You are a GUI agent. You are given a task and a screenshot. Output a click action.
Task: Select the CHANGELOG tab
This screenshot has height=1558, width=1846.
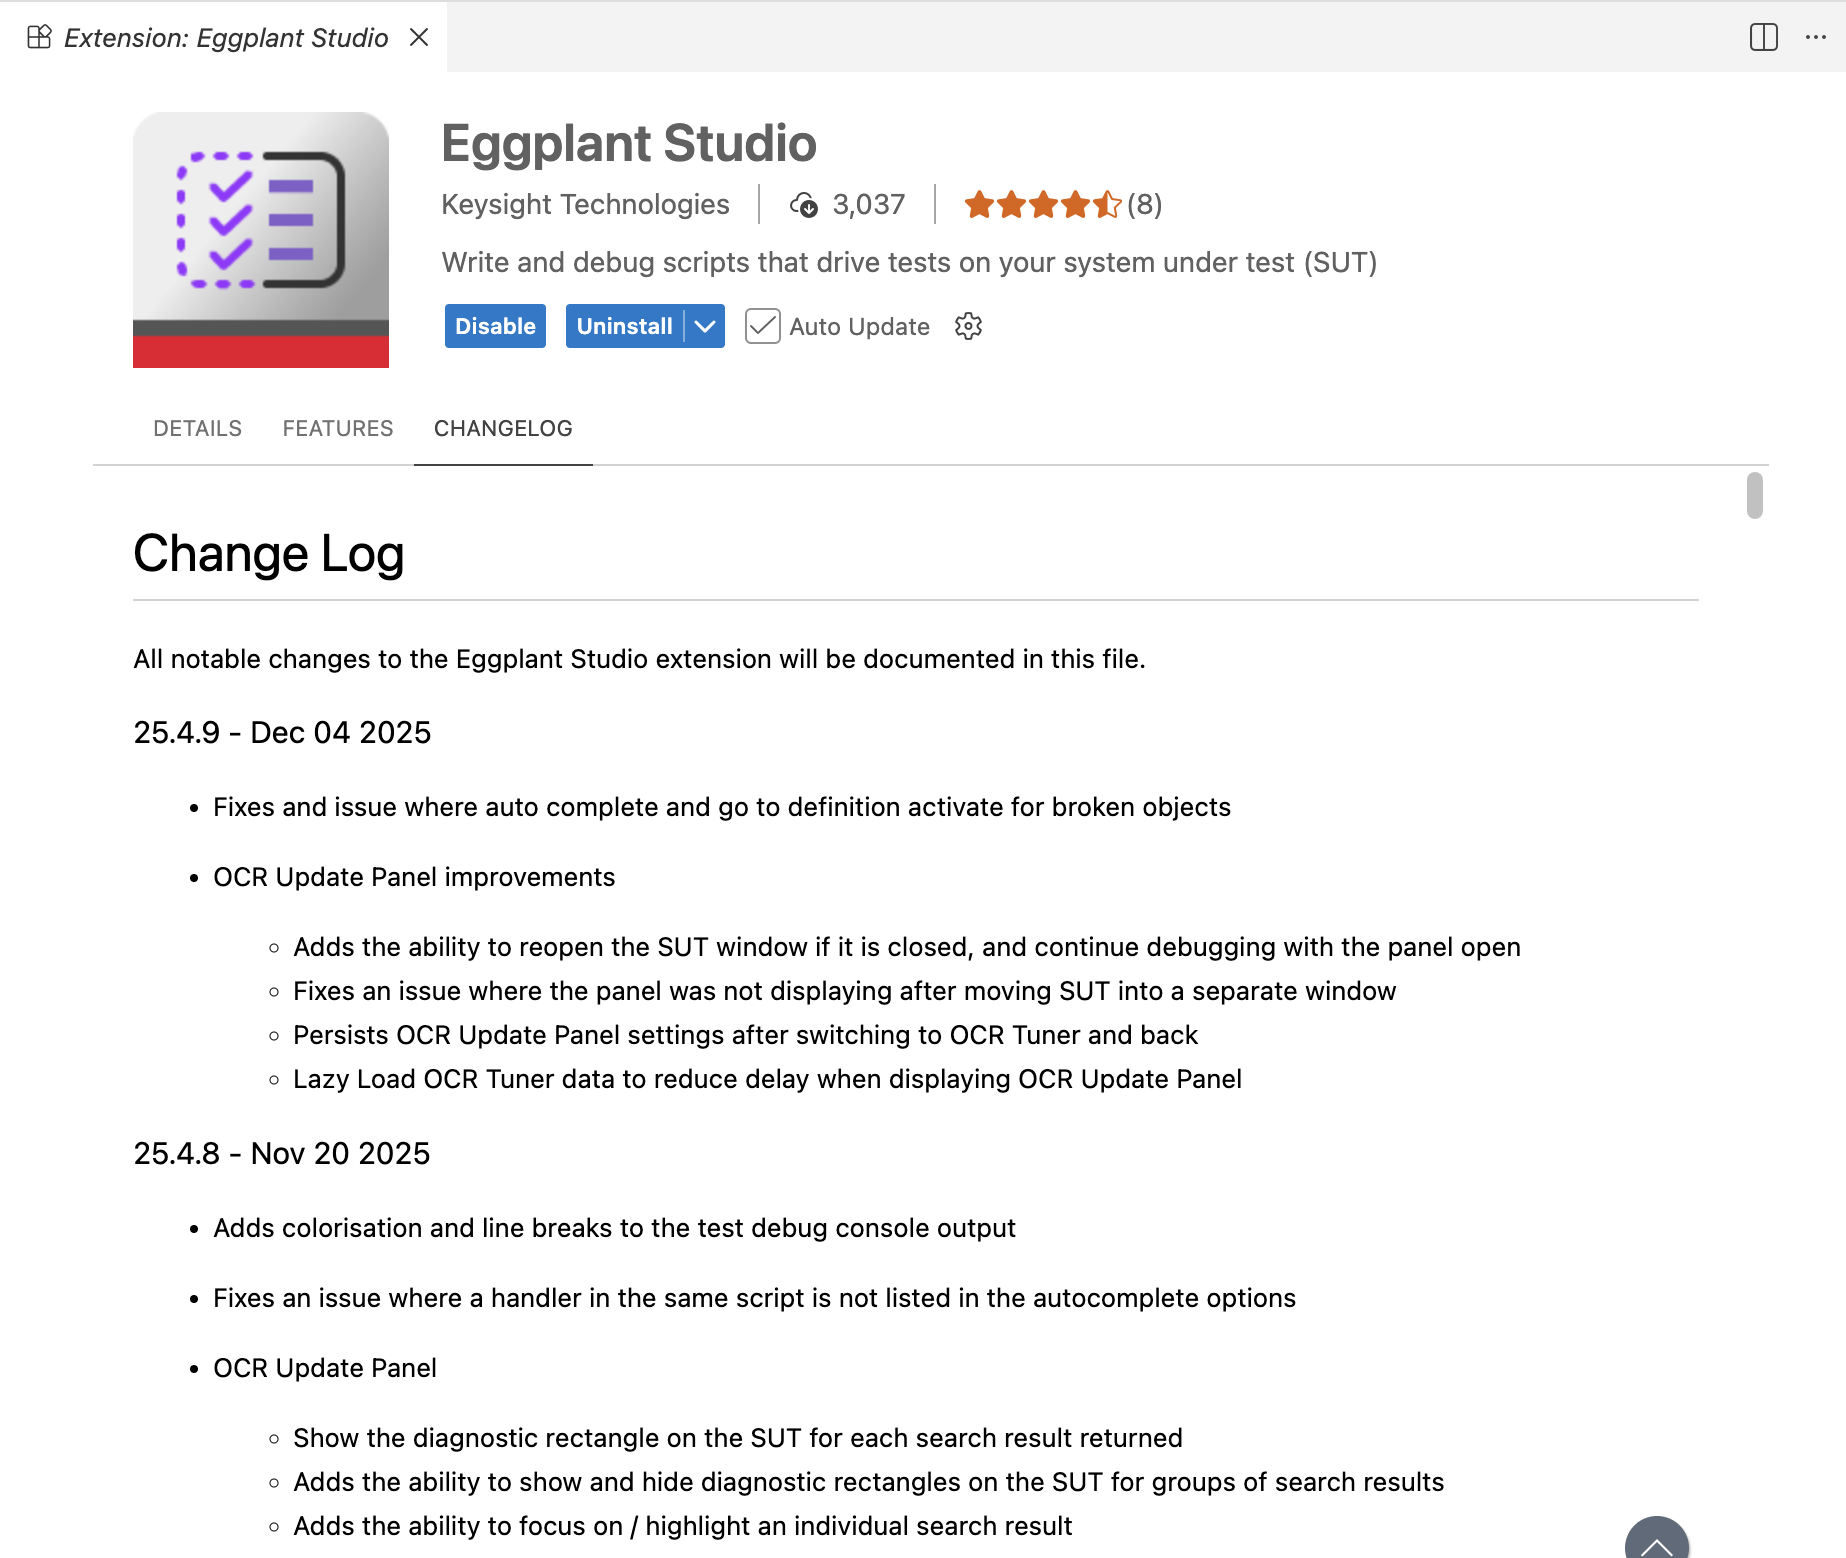[x=503, y=428]
